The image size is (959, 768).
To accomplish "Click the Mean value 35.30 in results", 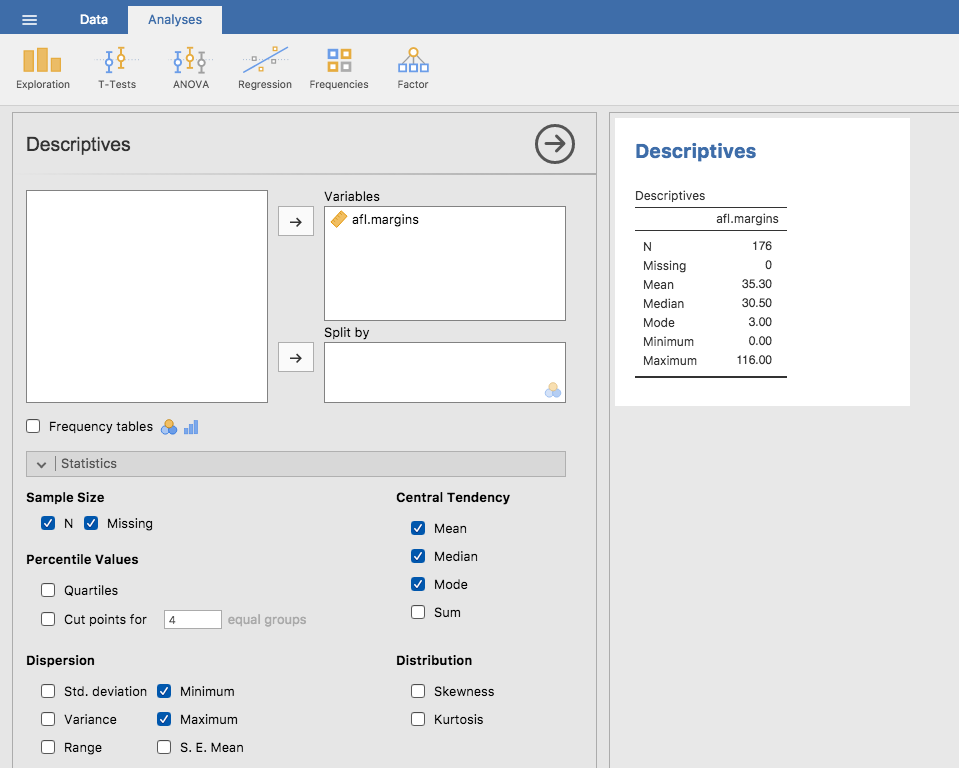I will point(757,284).
